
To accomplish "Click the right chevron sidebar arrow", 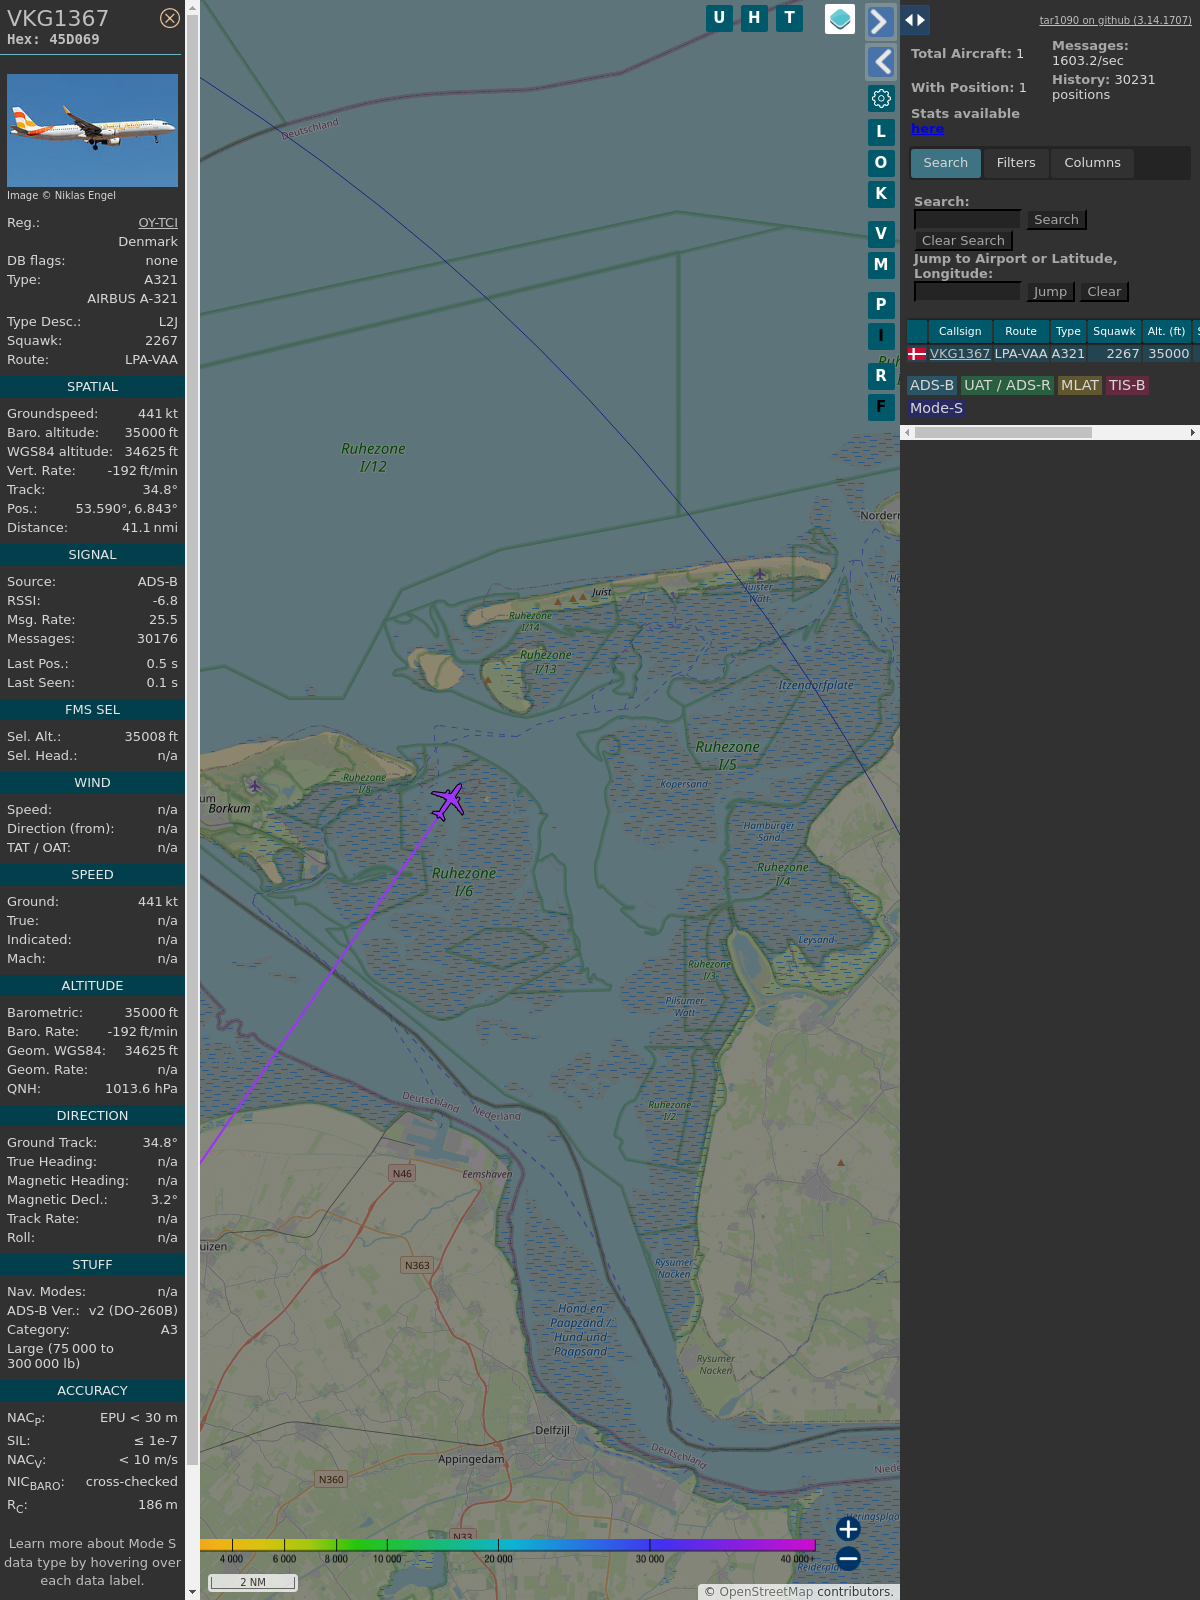I will (x=880, y=21).
